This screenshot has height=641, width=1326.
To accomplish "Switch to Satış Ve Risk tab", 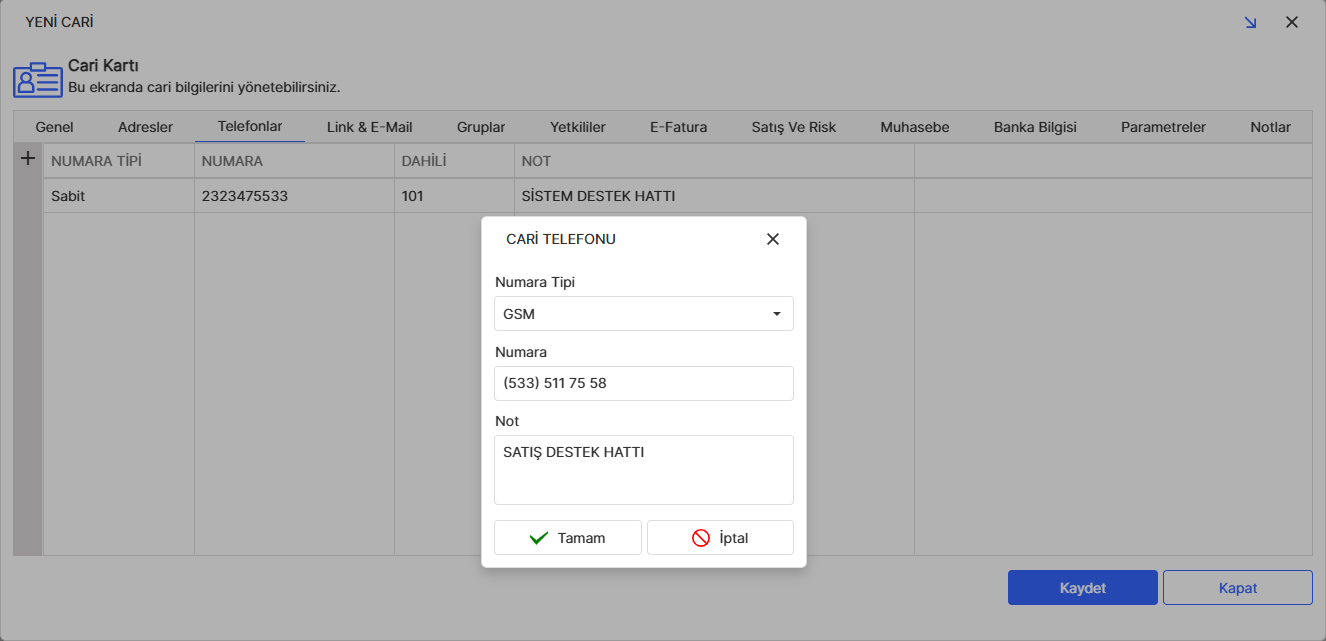I will (793, 127).
